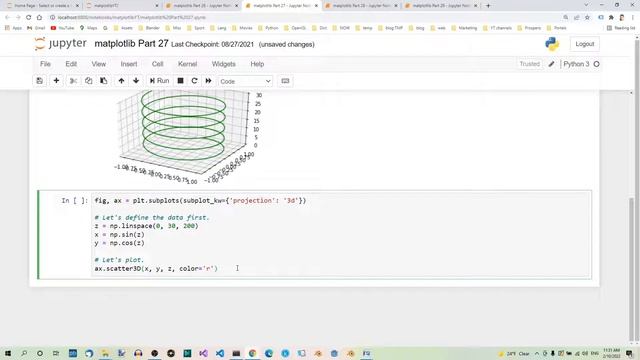
Task: Open the Reading list
Action: (x=621, y=28)
